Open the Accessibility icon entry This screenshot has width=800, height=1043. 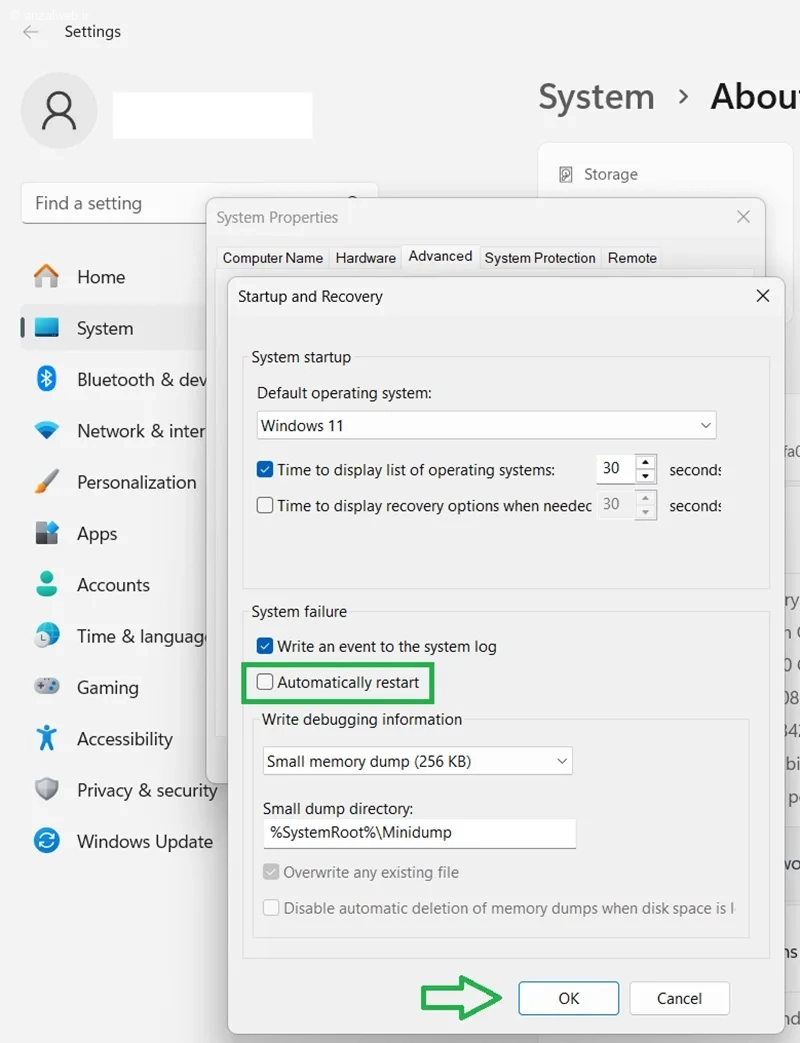pyautogui.click(x=46, y=738)
